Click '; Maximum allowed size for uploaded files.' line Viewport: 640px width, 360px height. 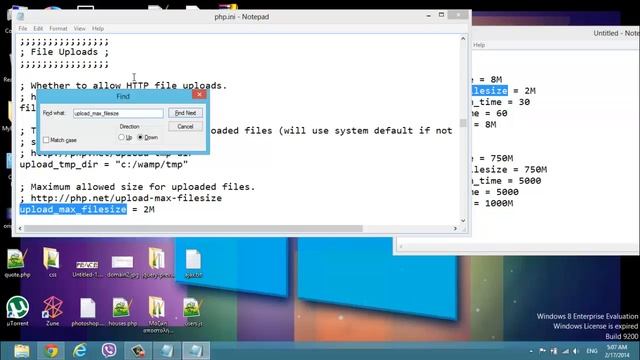[138, 187]
